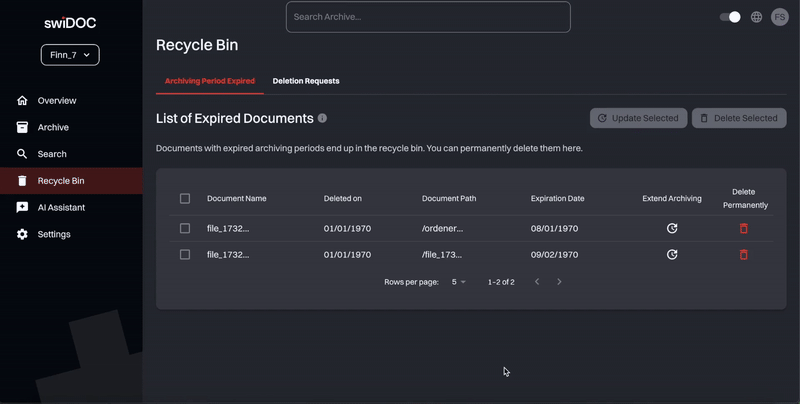This screenshot has height=404, width=800.
Task: Open the Finn_7 workspace dropdown
Action: (x=70, y=55)
